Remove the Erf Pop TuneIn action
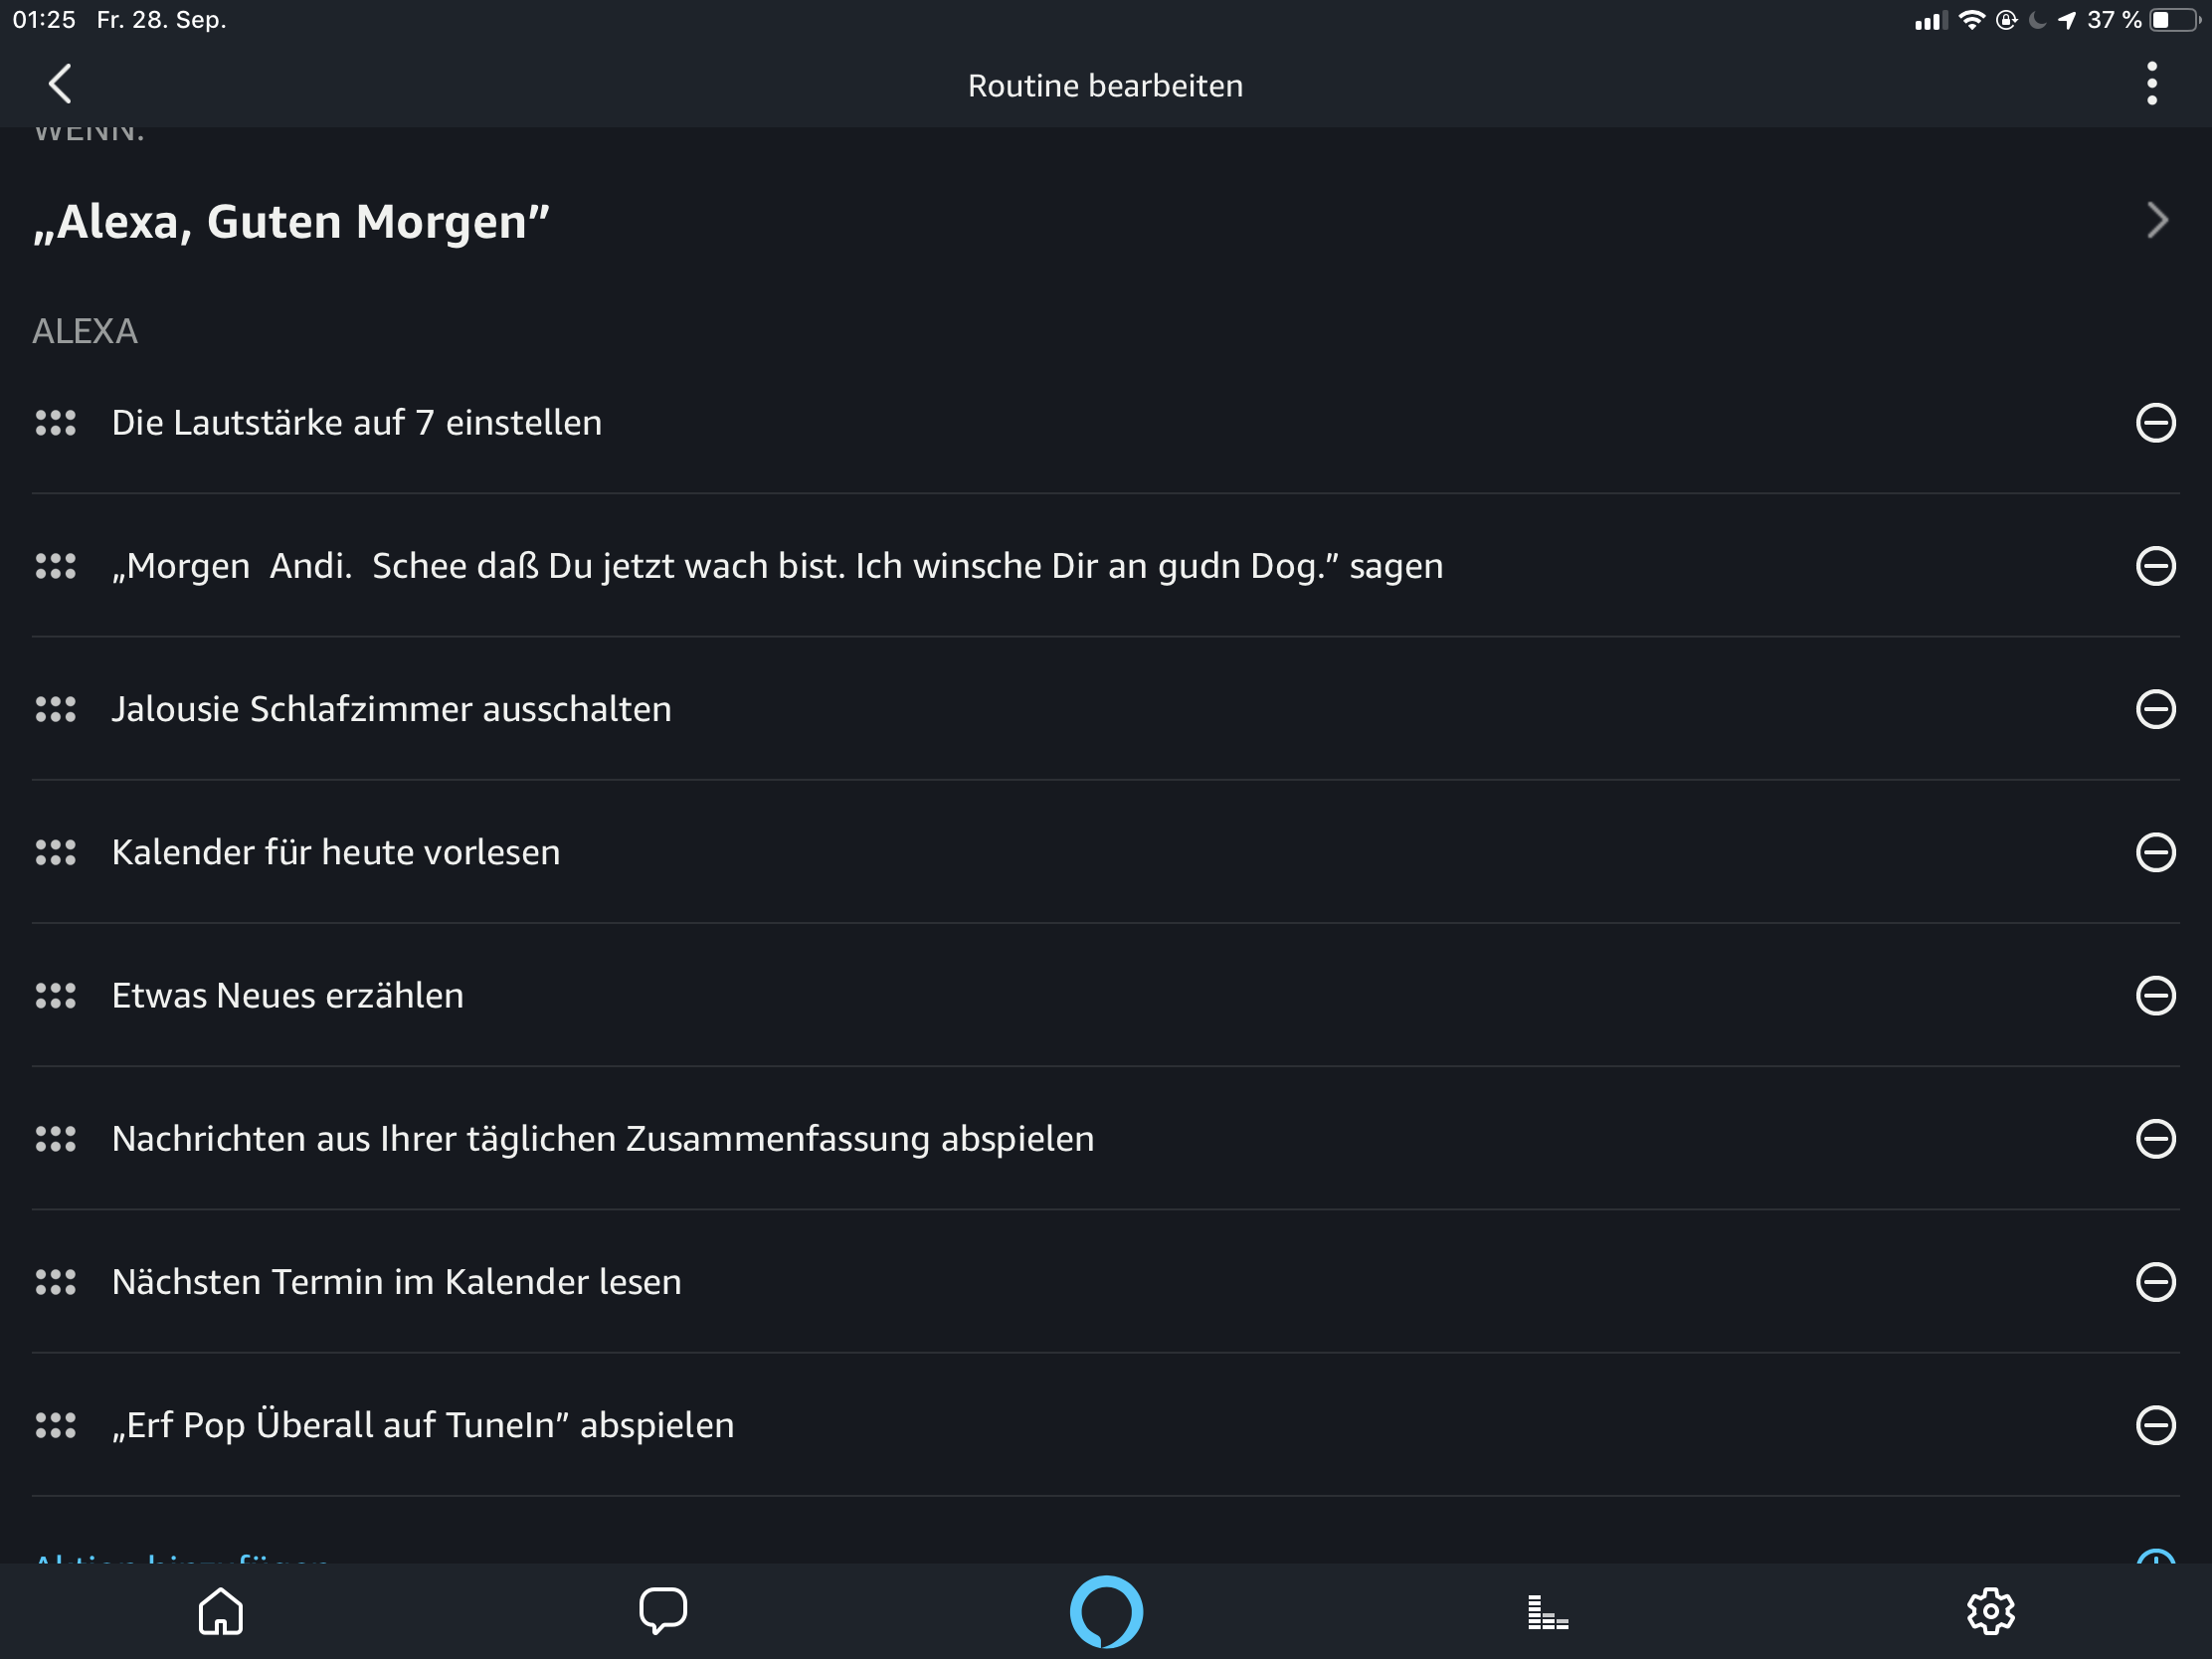Image resolution: width=2212 pixels, height=1659 pixels. coord(2155,1425)
